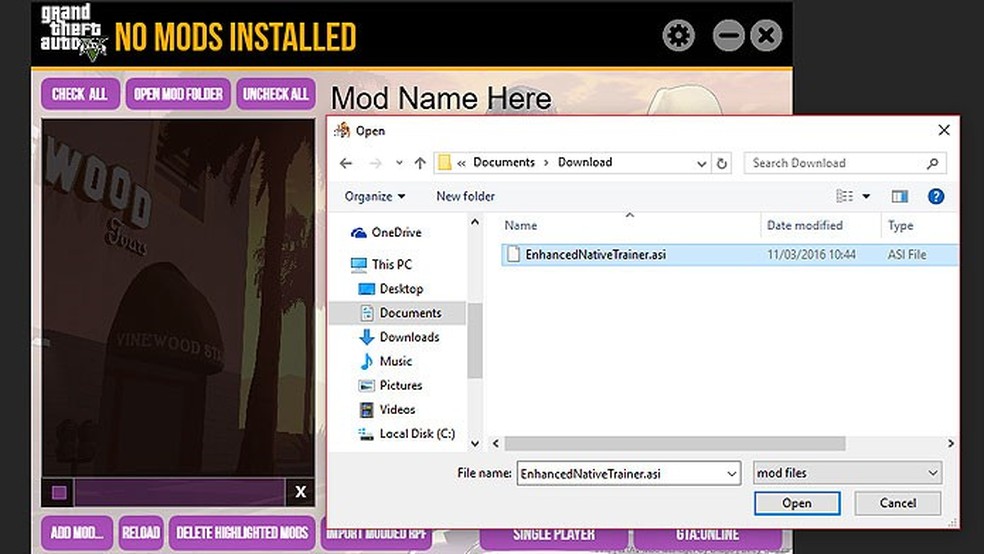
Task: Click Open to load the file
Action: tap(797, 503)
